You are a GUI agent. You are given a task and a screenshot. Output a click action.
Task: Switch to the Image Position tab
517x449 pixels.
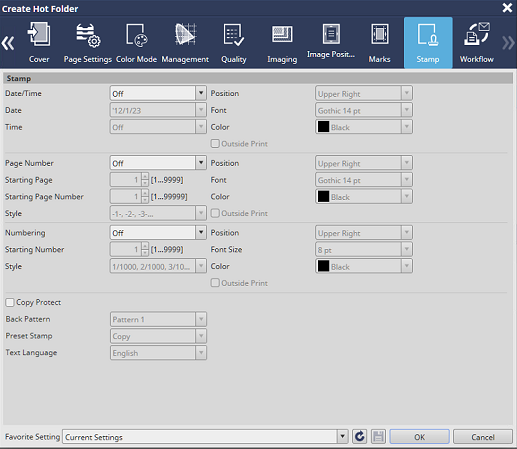pyautogui.click(x=331, y=43)
